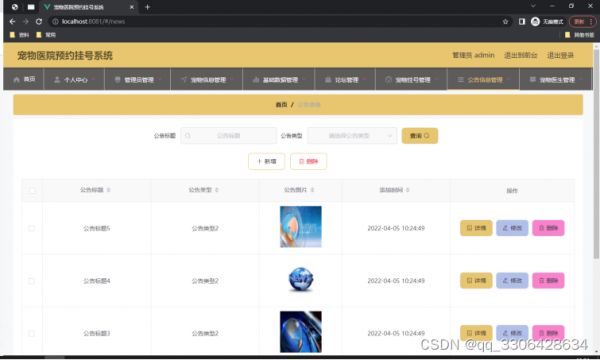
Task: Sort by the 公告类型 column sort arrows
Action: point(217,190)
